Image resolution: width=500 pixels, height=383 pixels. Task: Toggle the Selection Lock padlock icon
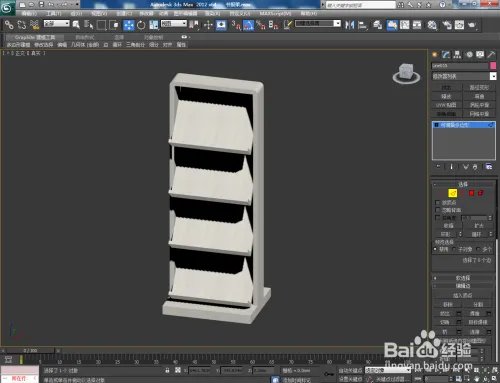point(167,370)
